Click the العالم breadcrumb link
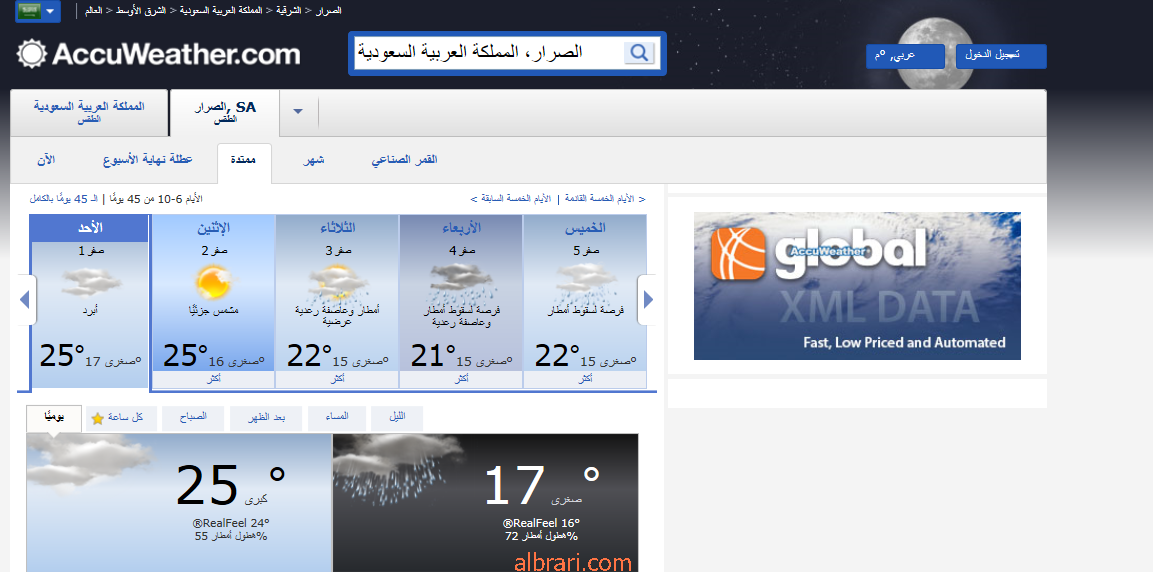1153x572 pixels. [93, 11]
